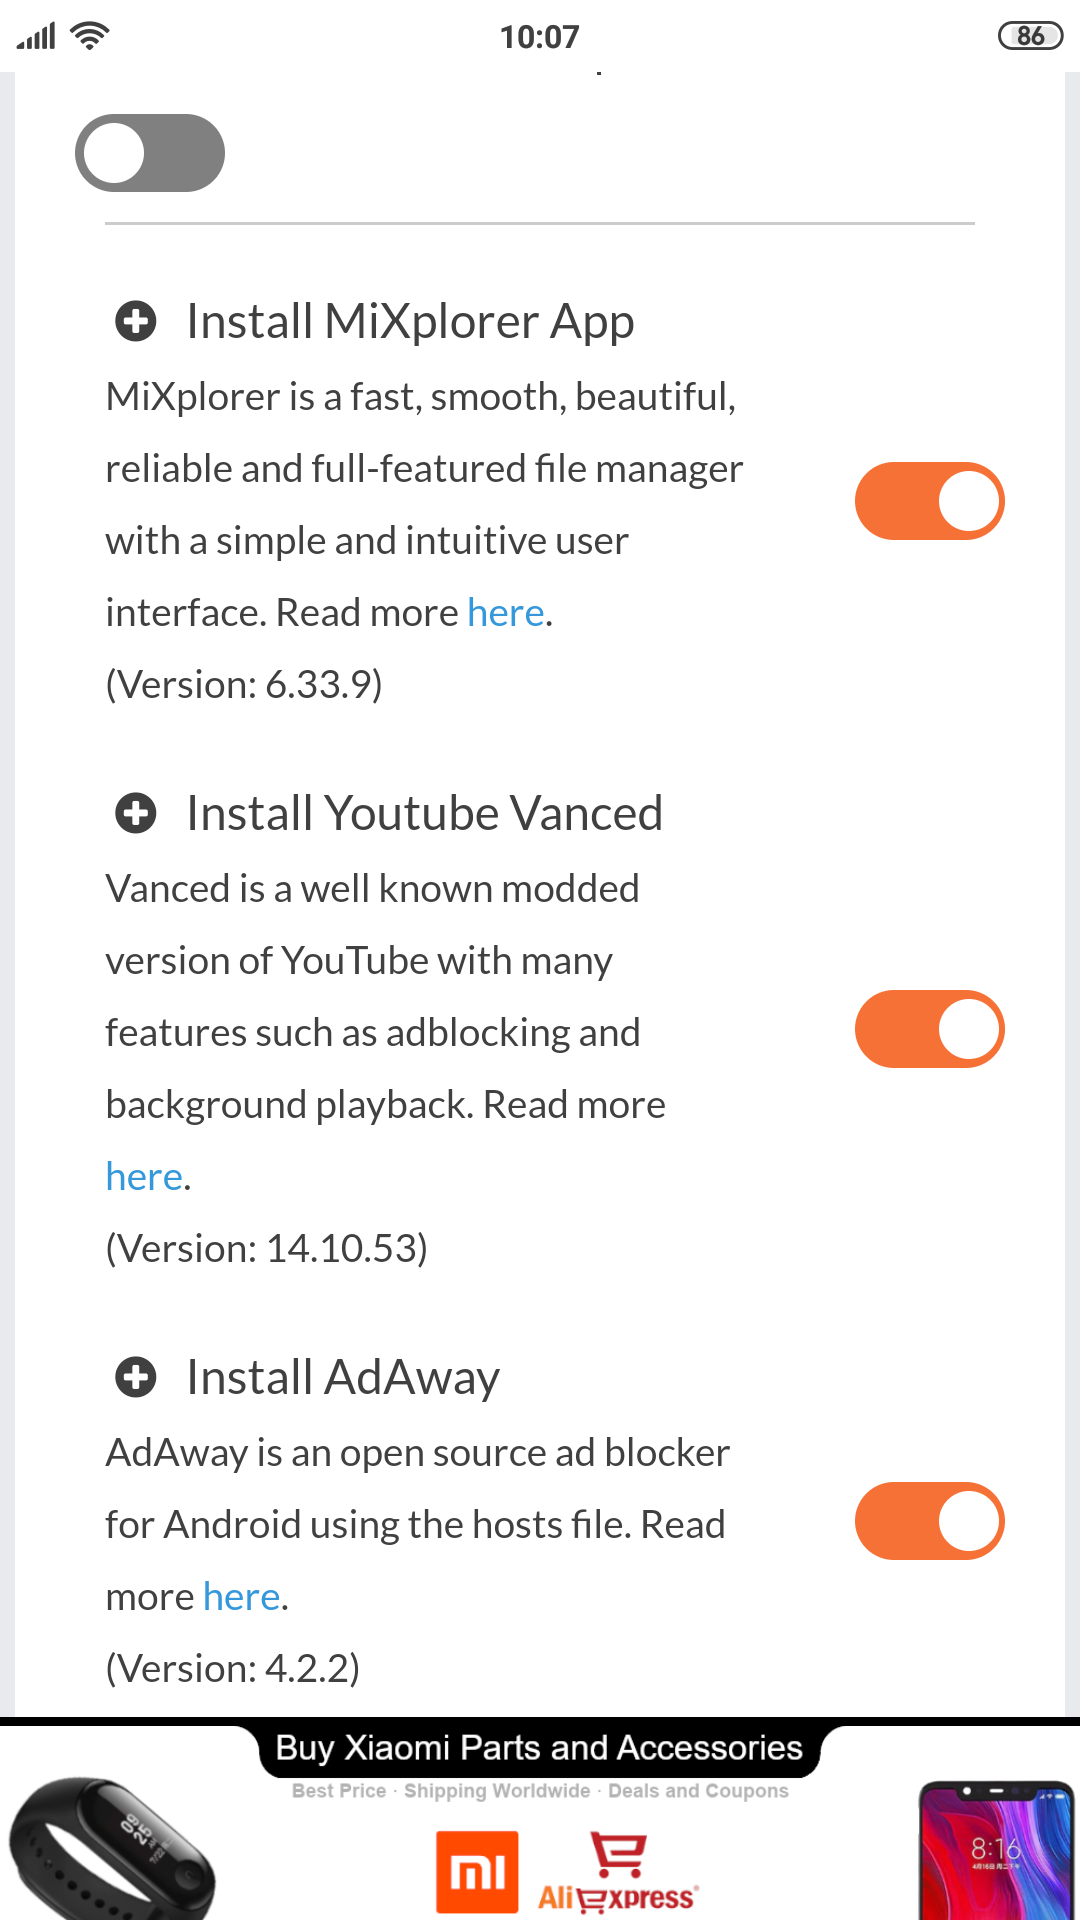Viewport: 1080px width, 1920px height.
Task: Switch off the AdAway install toggle
Action: pyautogui.click(x=929, y=1521)
